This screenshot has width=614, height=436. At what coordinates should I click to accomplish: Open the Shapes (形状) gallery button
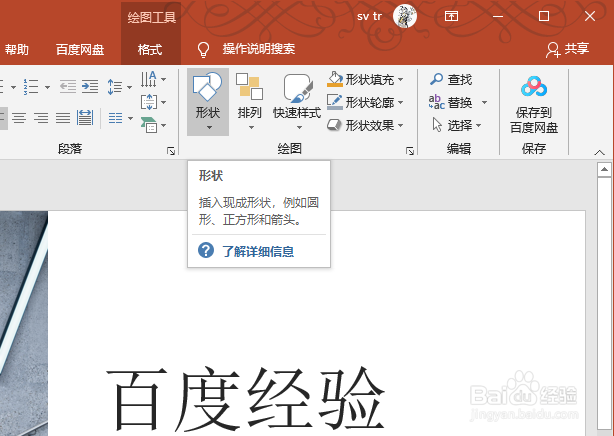click(x=208, y=101)
